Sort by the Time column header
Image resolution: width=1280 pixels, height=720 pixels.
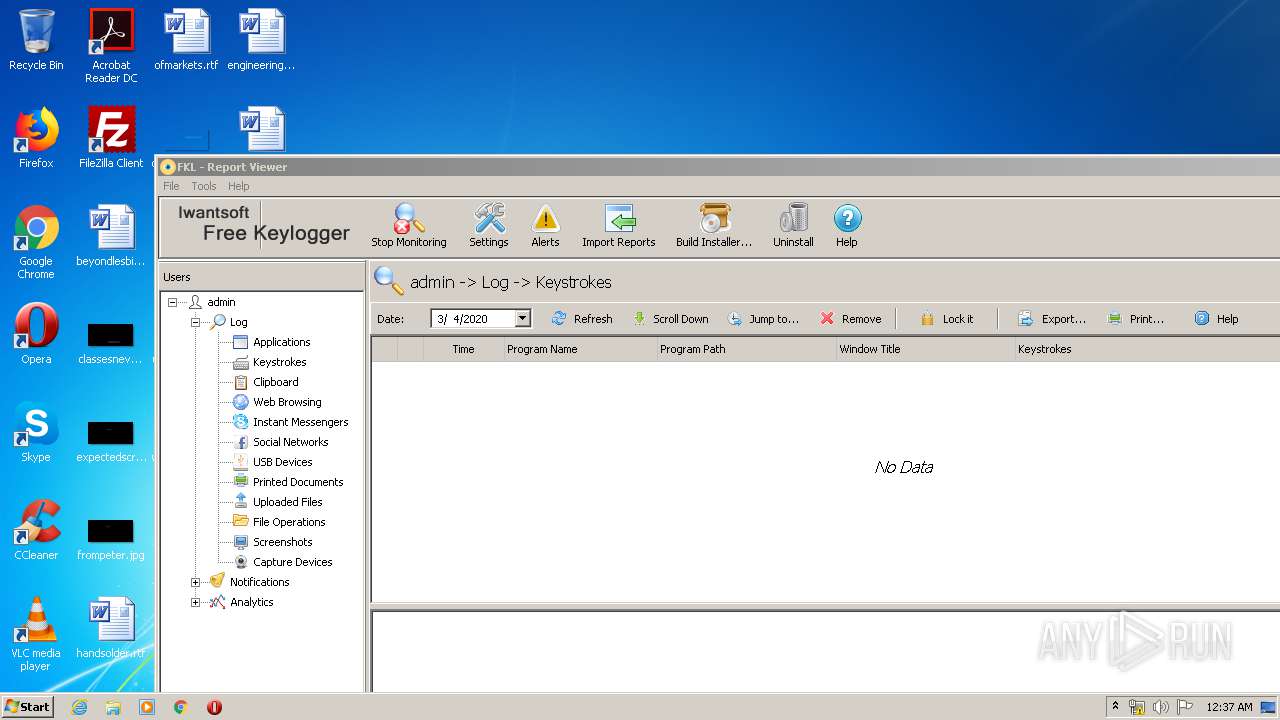point(463,349)
